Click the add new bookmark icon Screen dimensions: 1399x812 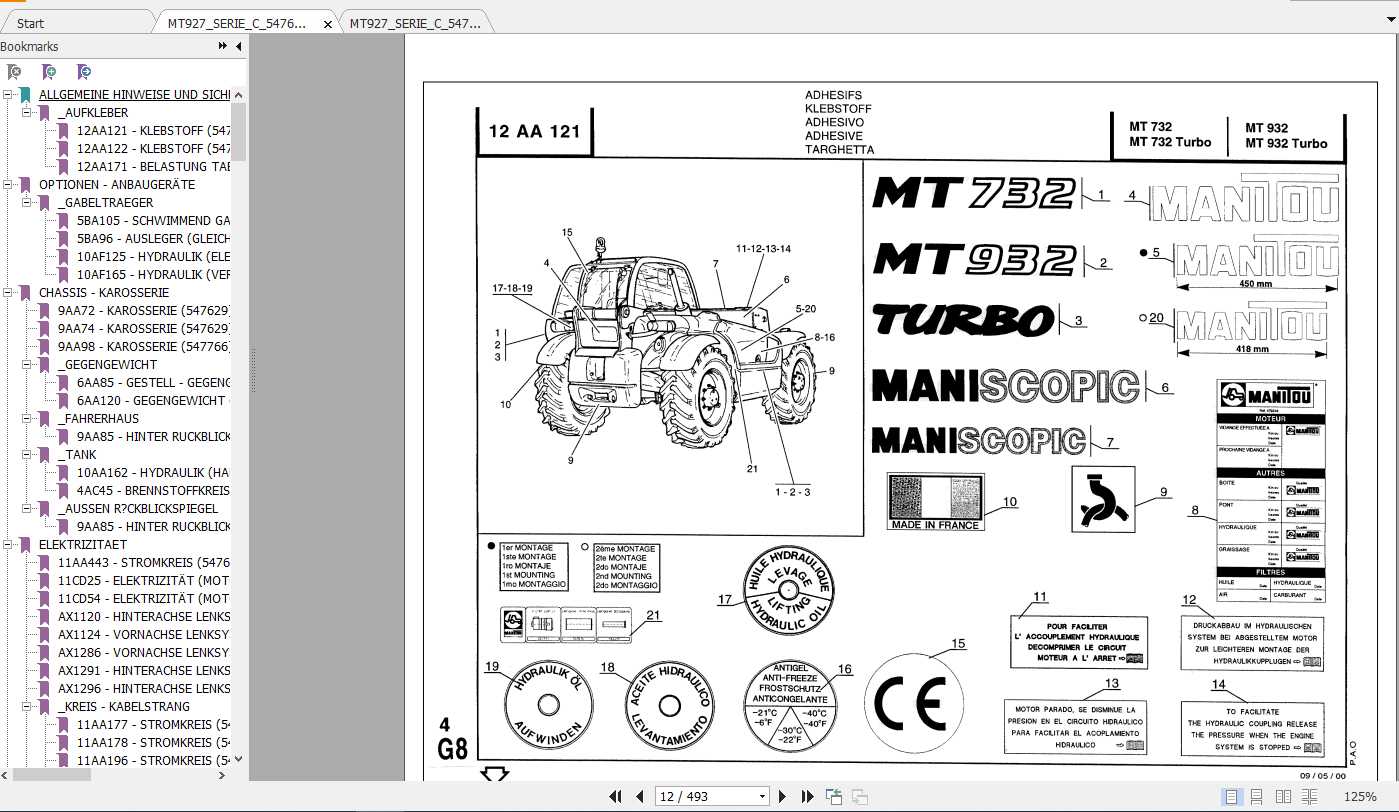click(49, 71)
